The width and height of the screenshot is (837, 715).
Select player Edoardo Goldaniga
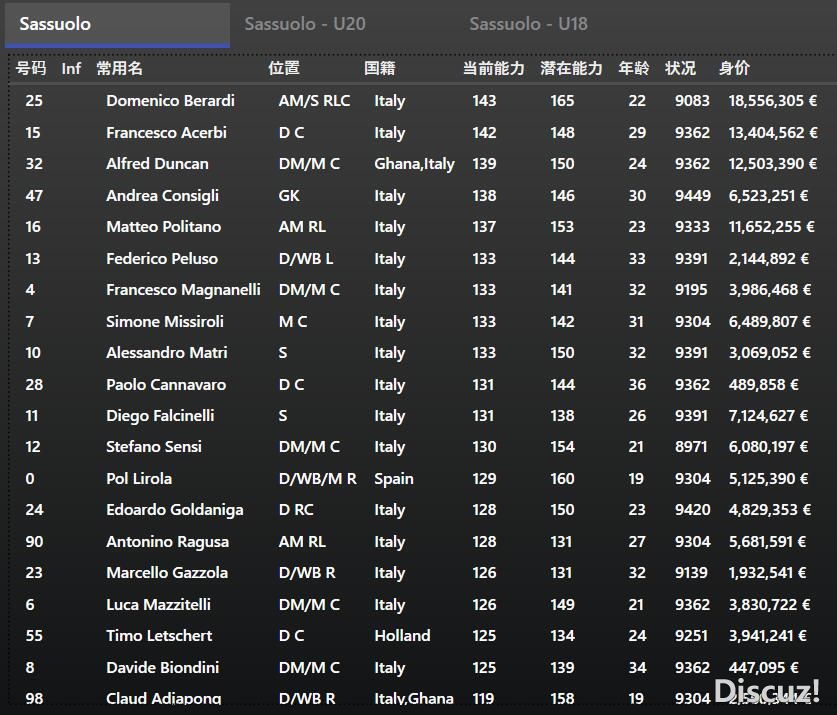coord(175,510)
